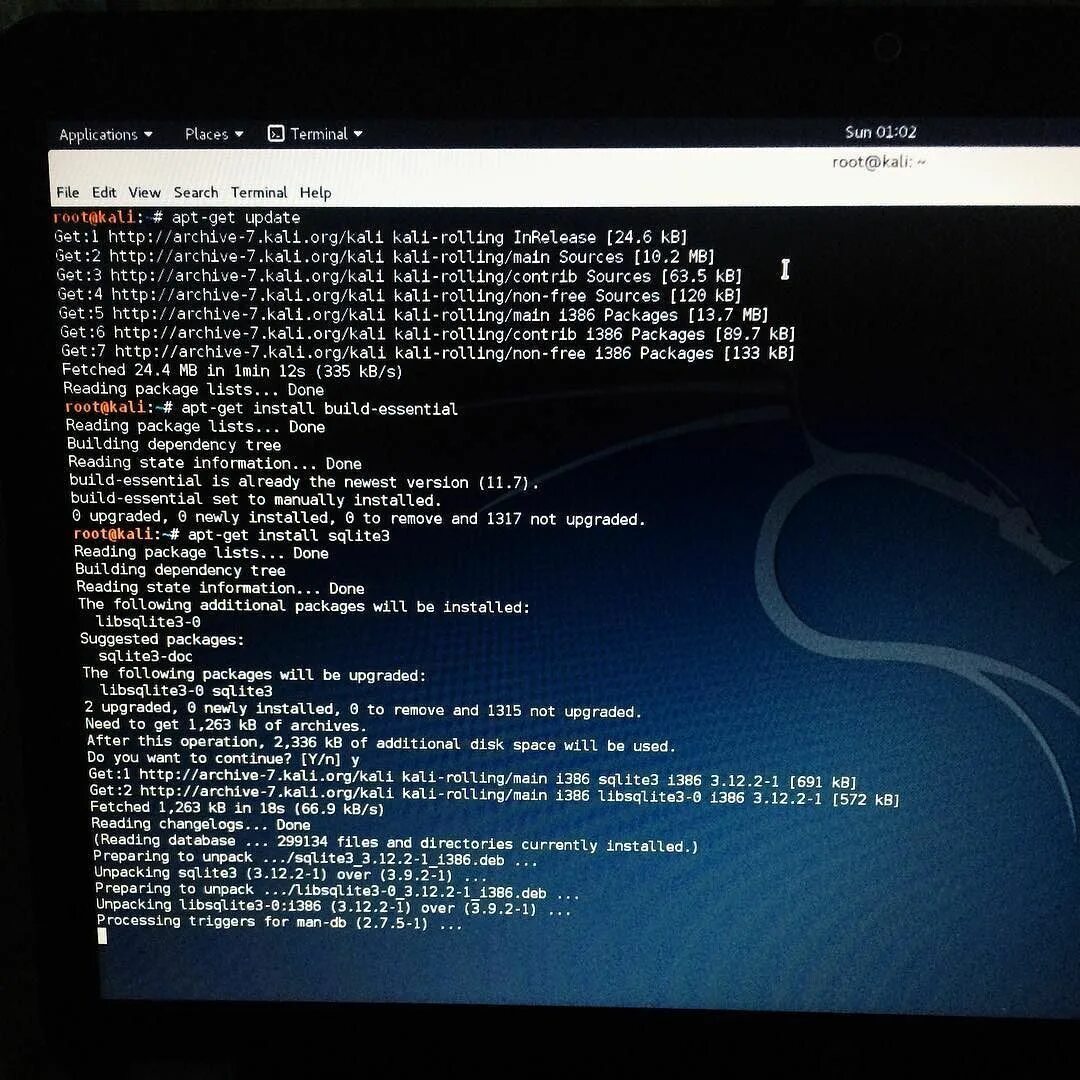Viewport: 1080px width, 1080px height.
Task: Click the root@kali window title
Action: (879, 162)
